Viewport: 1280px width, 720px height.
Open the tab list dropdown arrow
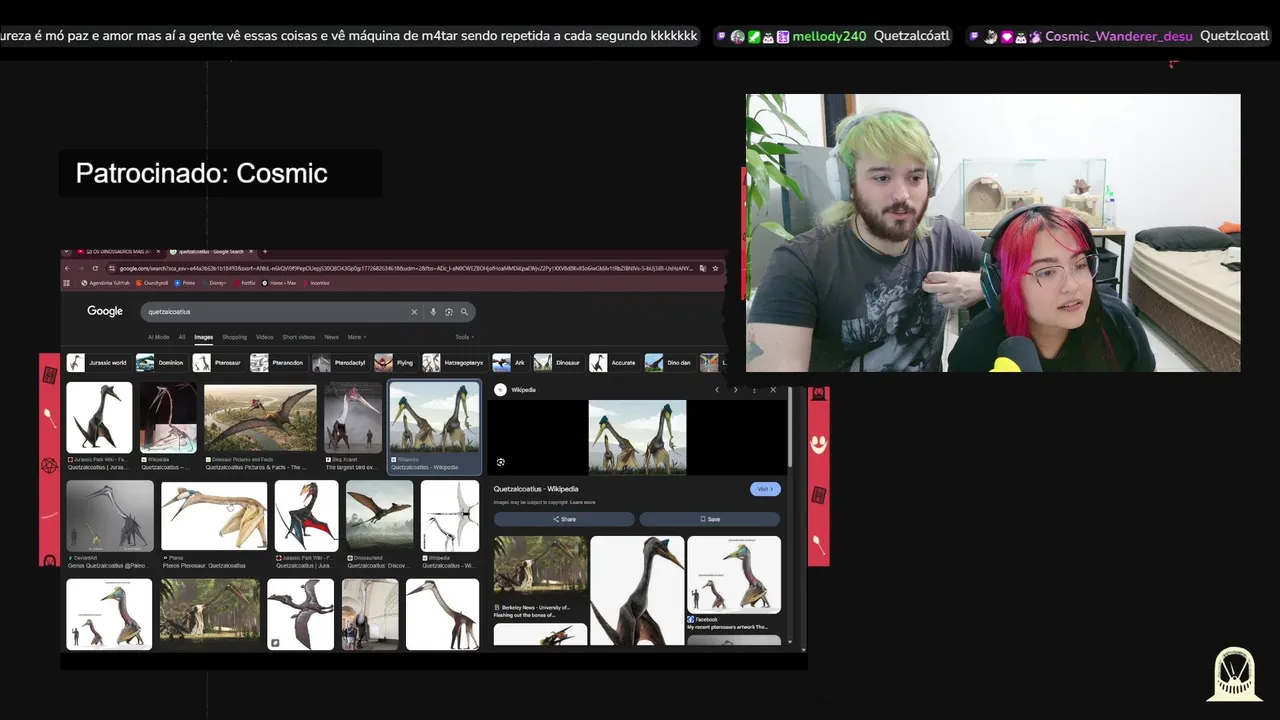coord(67,251)
